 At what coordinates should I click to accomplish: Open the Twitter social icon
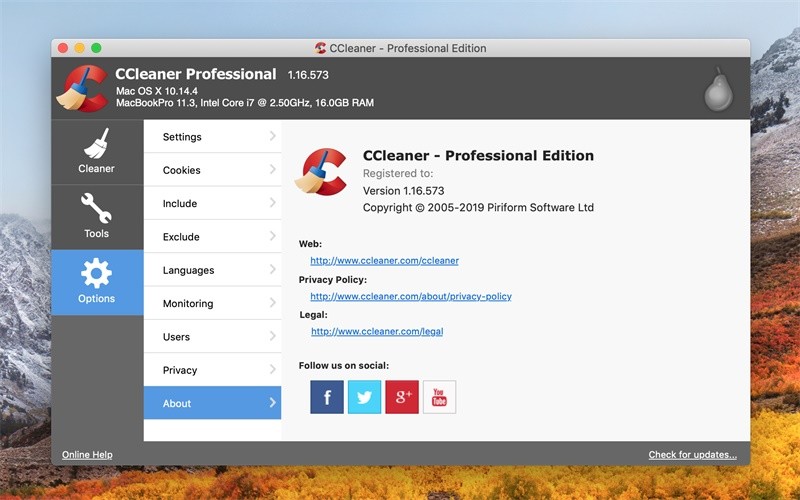click(x=364, y=396)
